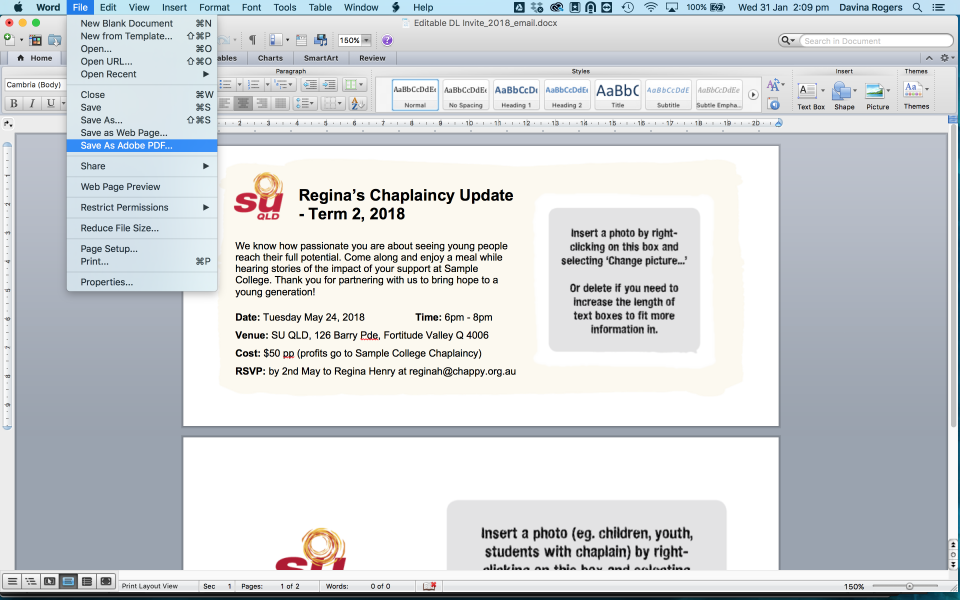This screenshot has height=600, width=960.
Task: Click the Change Styles icon
Action: [x=774, y=85]
